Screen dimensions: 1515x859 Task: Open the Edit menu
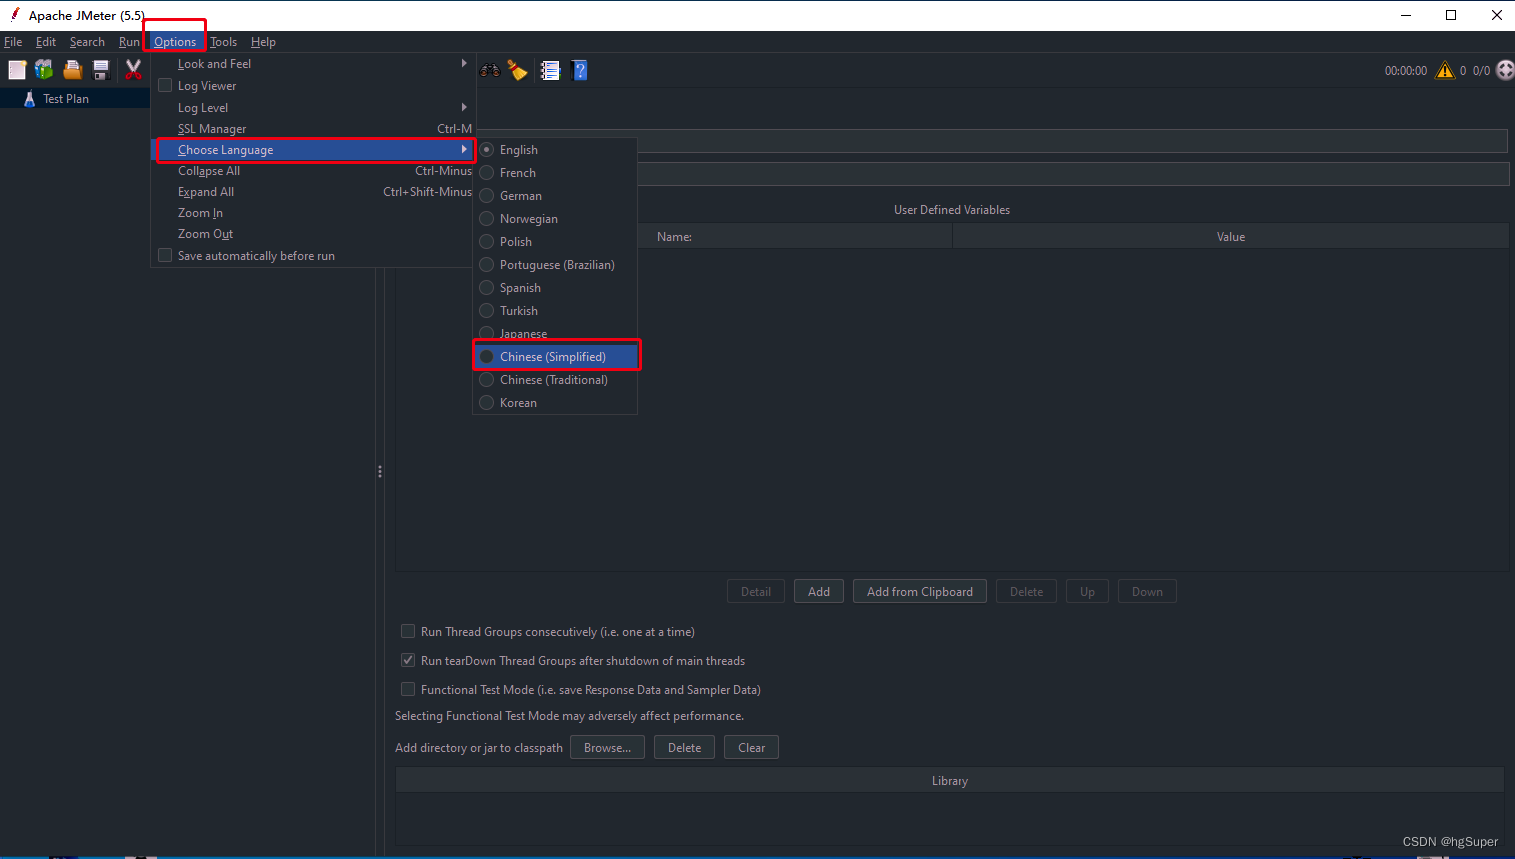coord(46,42)
